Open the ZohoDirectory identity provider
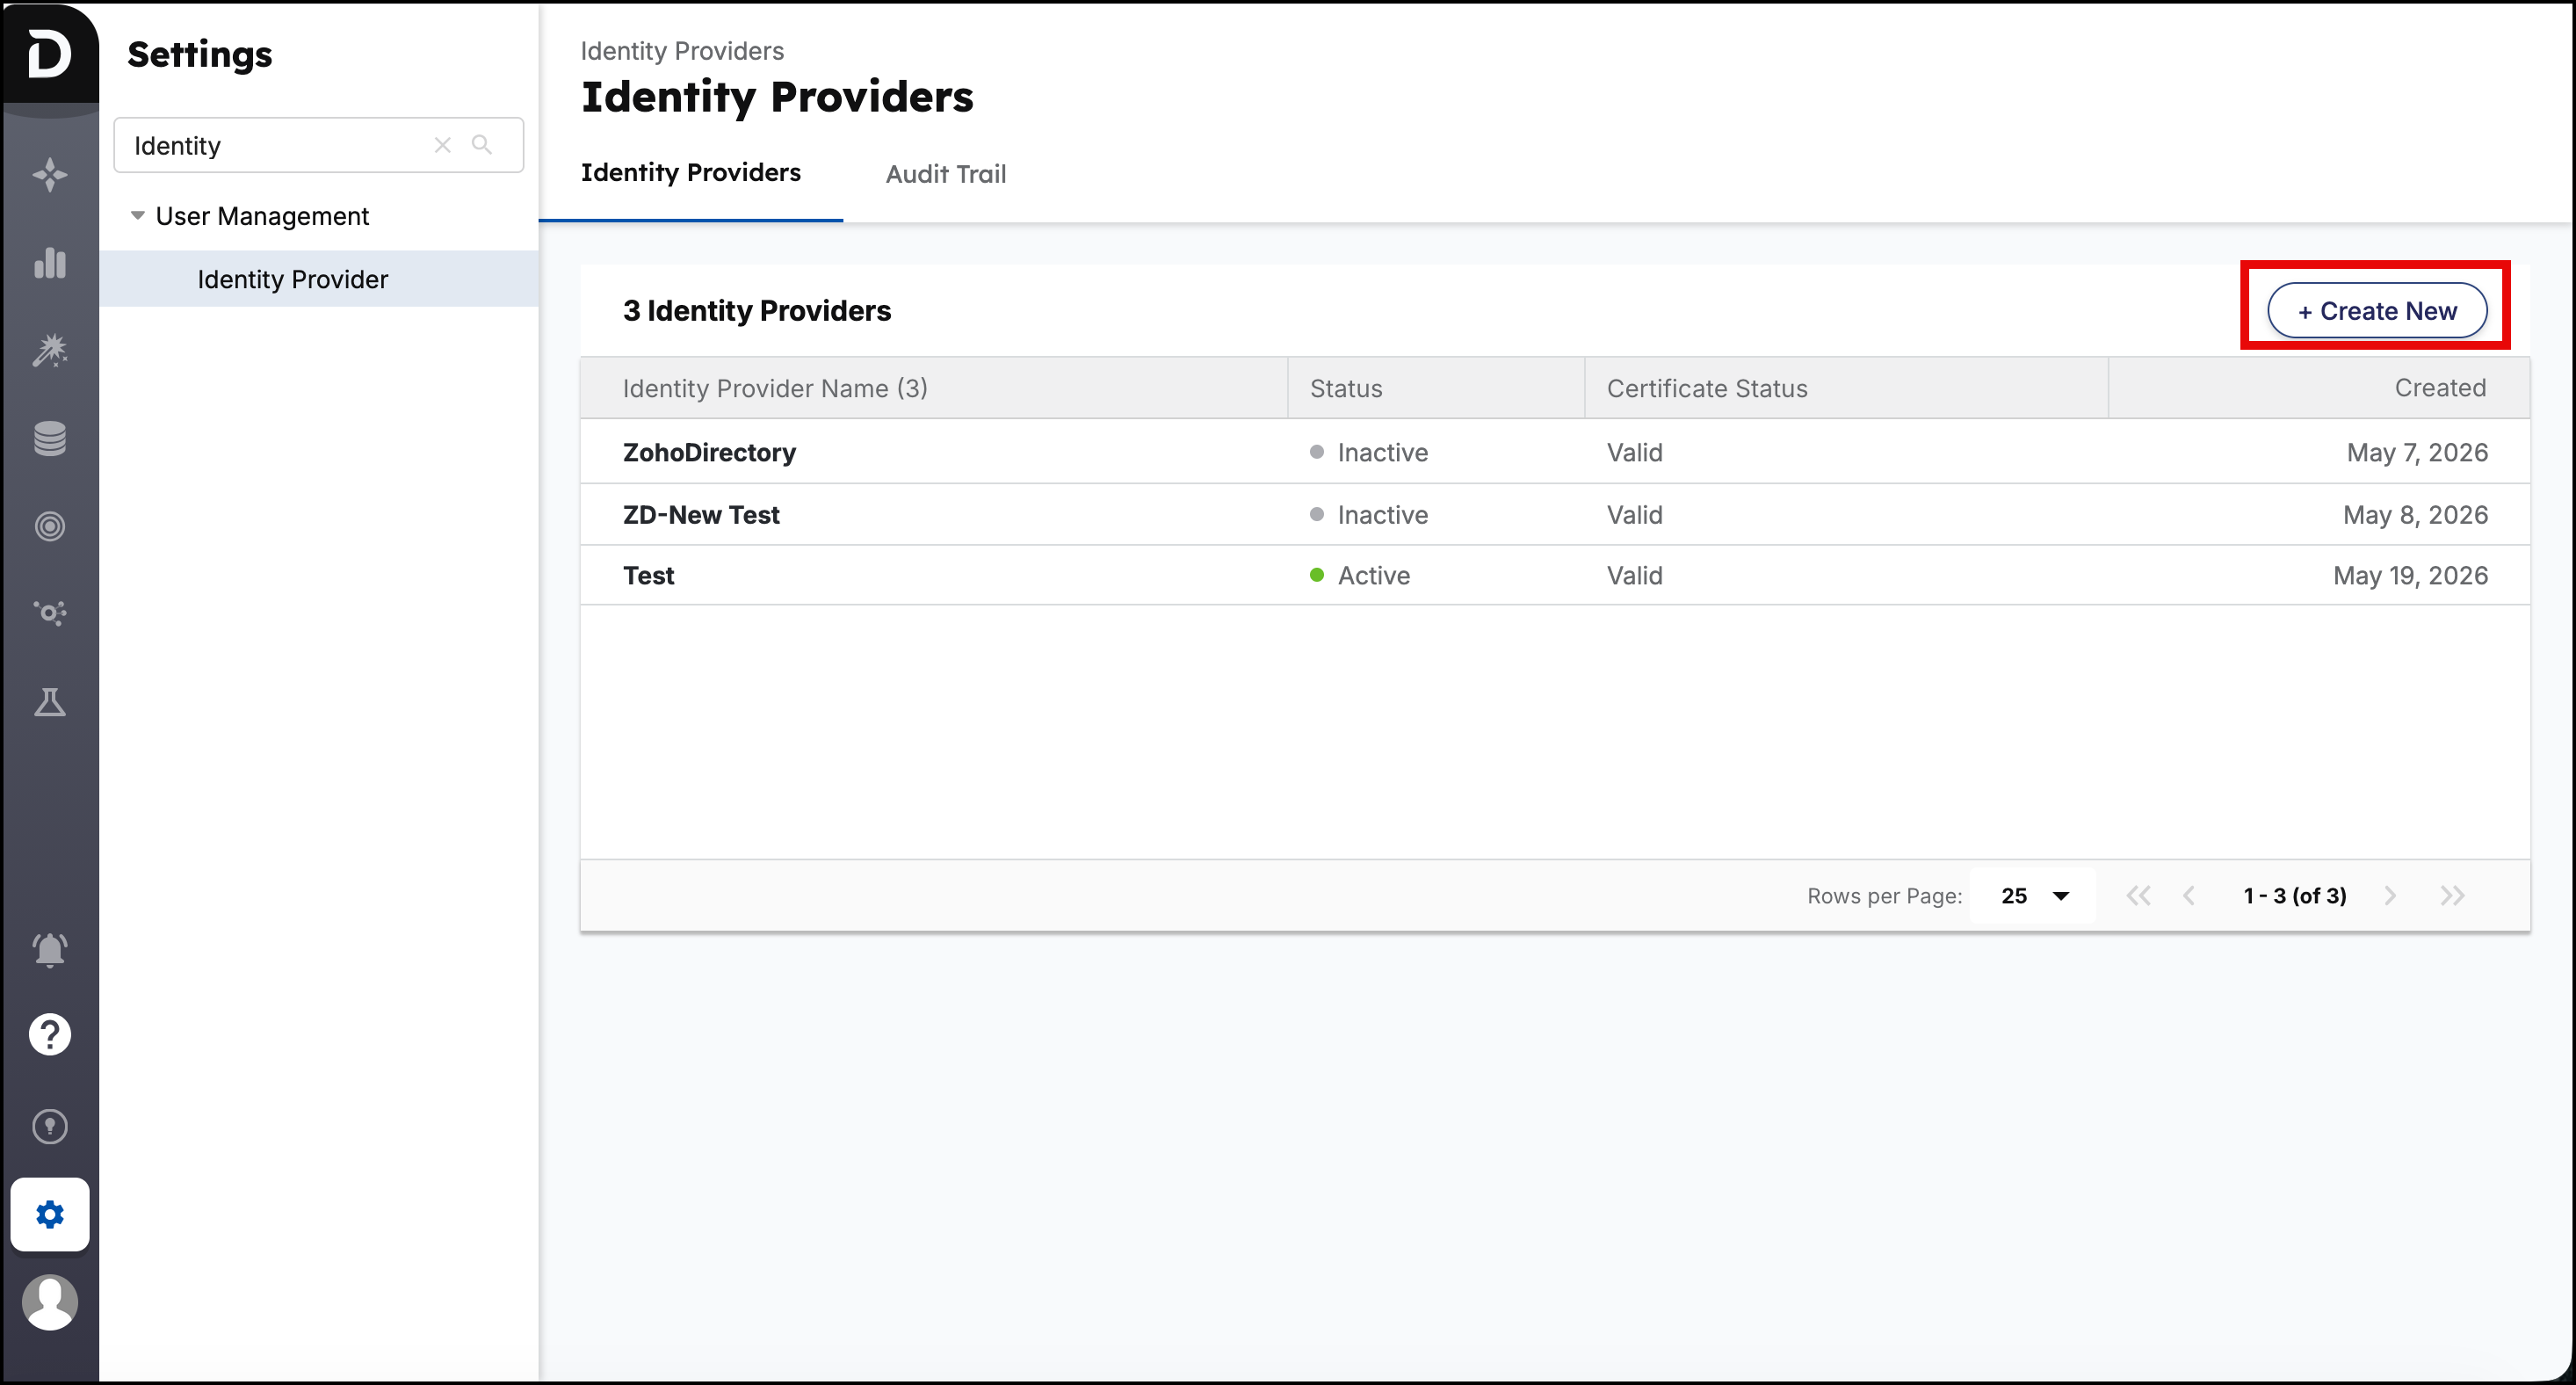Viewport: 2576px width, 1385px height. [709, 453]
